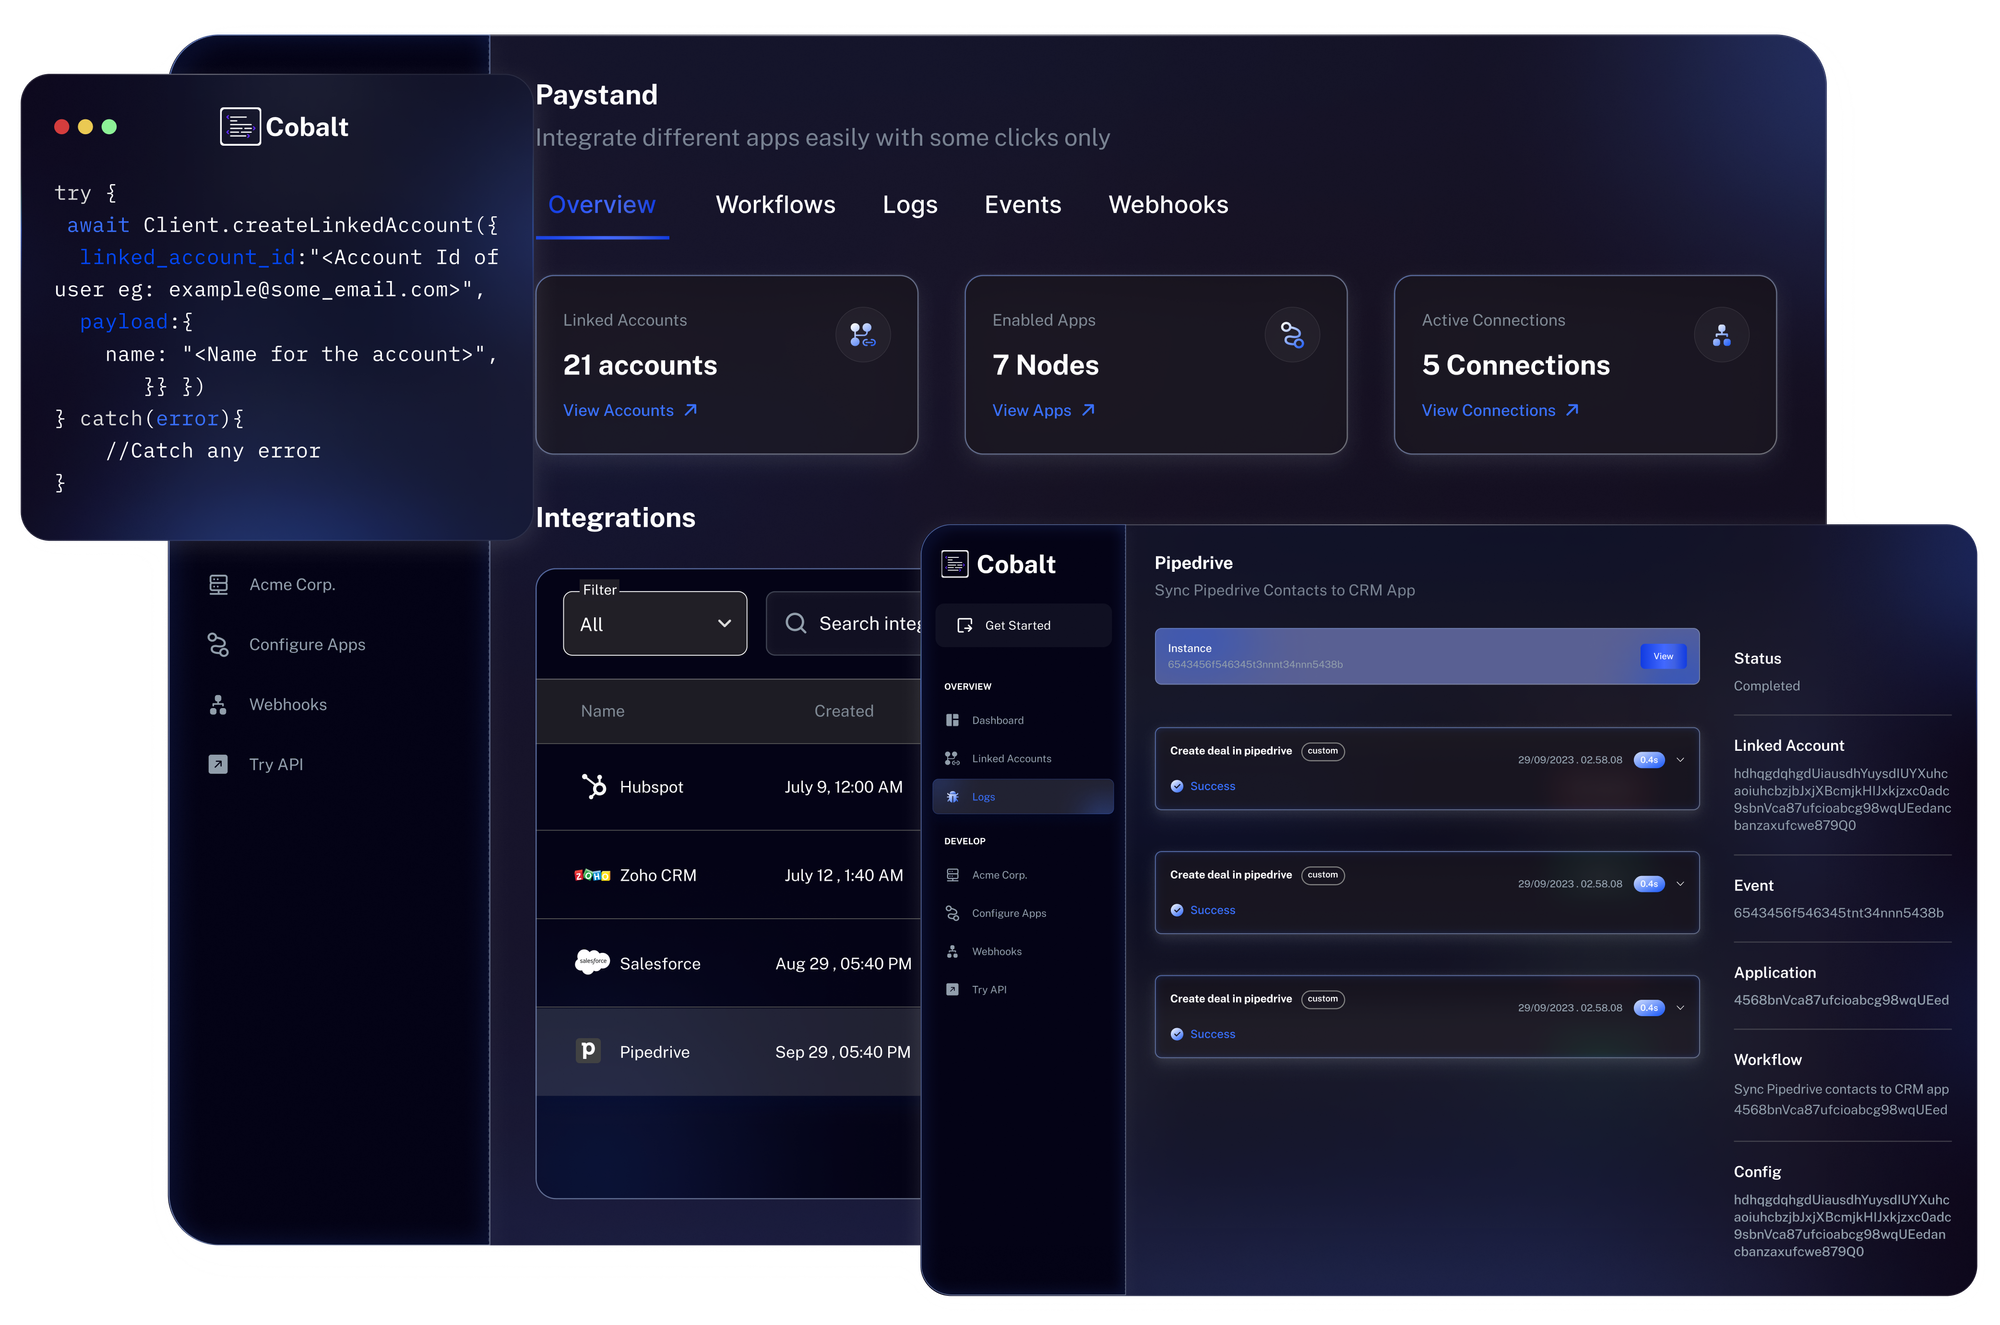Click the search magnifier icon
The width and height of the screenshot is (2000, 1325).
[x=796, y=623]
